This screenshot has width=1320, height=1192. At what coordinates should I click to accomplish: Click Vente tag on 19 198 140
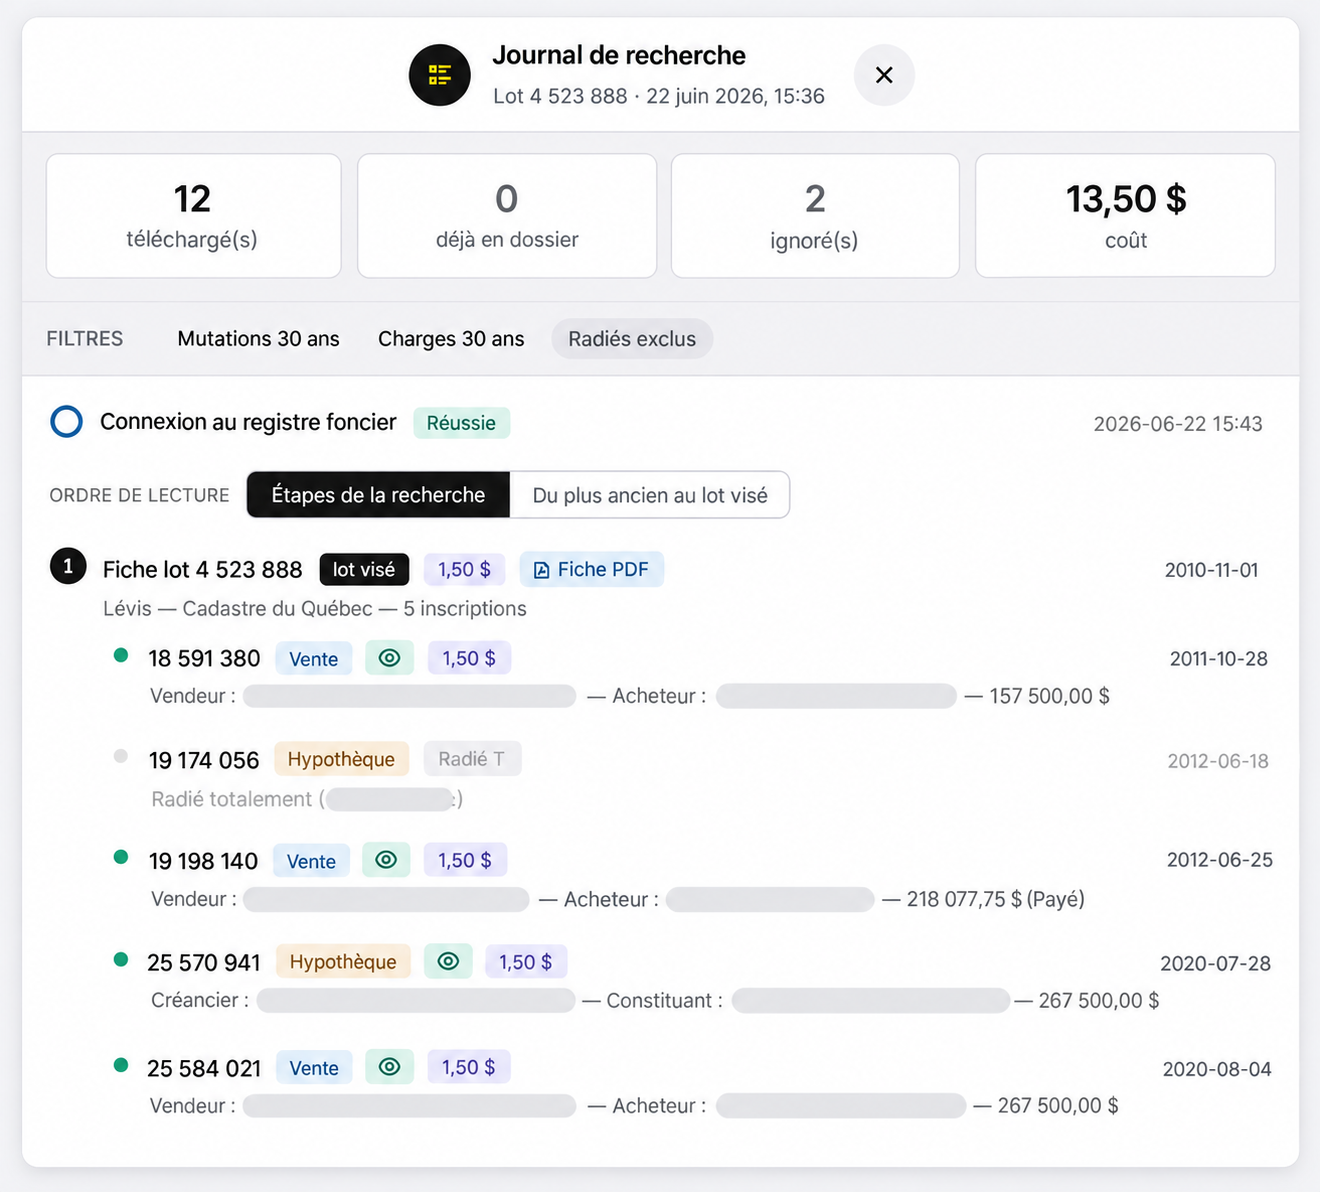tap(311, 861)
